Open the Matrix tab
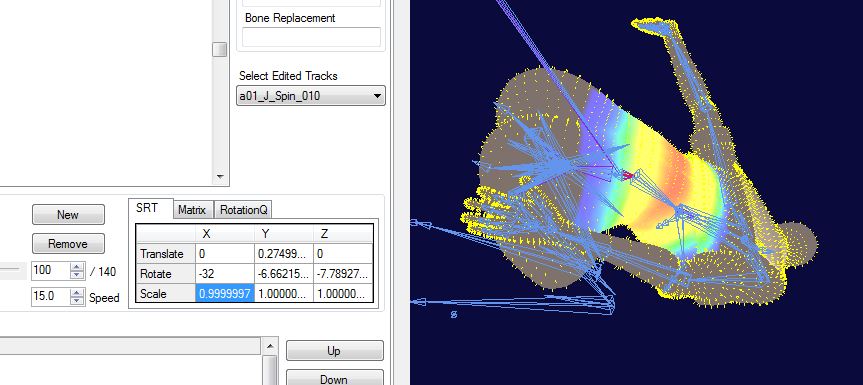This screenshot has width=863, height=385. coord(192,210)
